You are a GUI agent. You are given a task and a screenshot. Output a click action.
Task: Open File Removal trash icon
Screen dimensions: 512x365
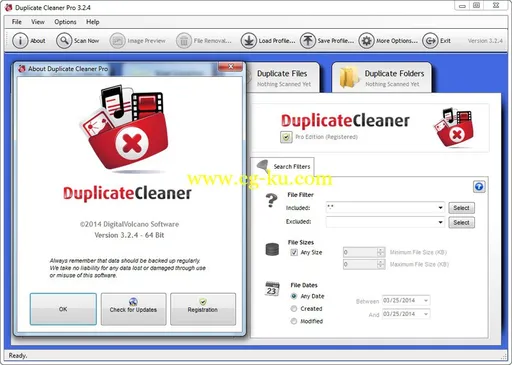184,41
